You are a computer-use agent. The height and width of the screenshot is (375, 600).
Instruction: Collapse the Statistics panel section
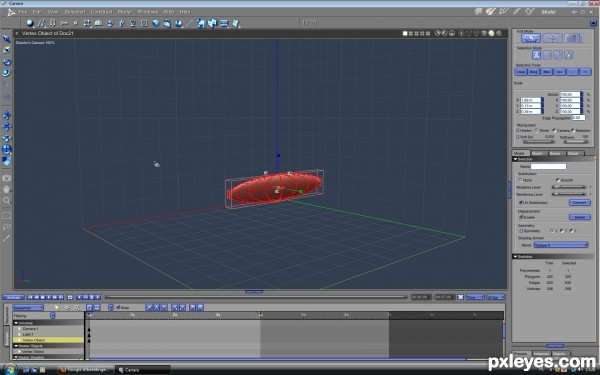pos(515,256)
